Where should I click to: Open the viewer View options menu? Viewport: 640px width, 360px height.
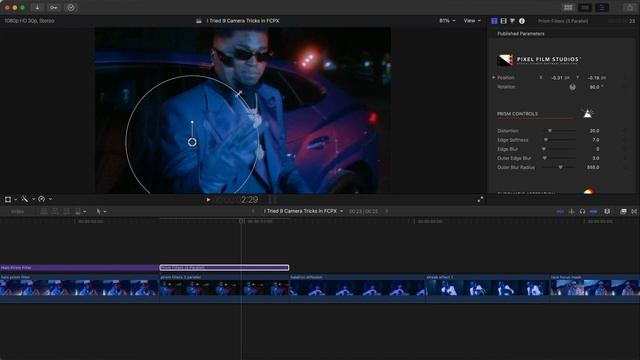[x=472, y=20]
